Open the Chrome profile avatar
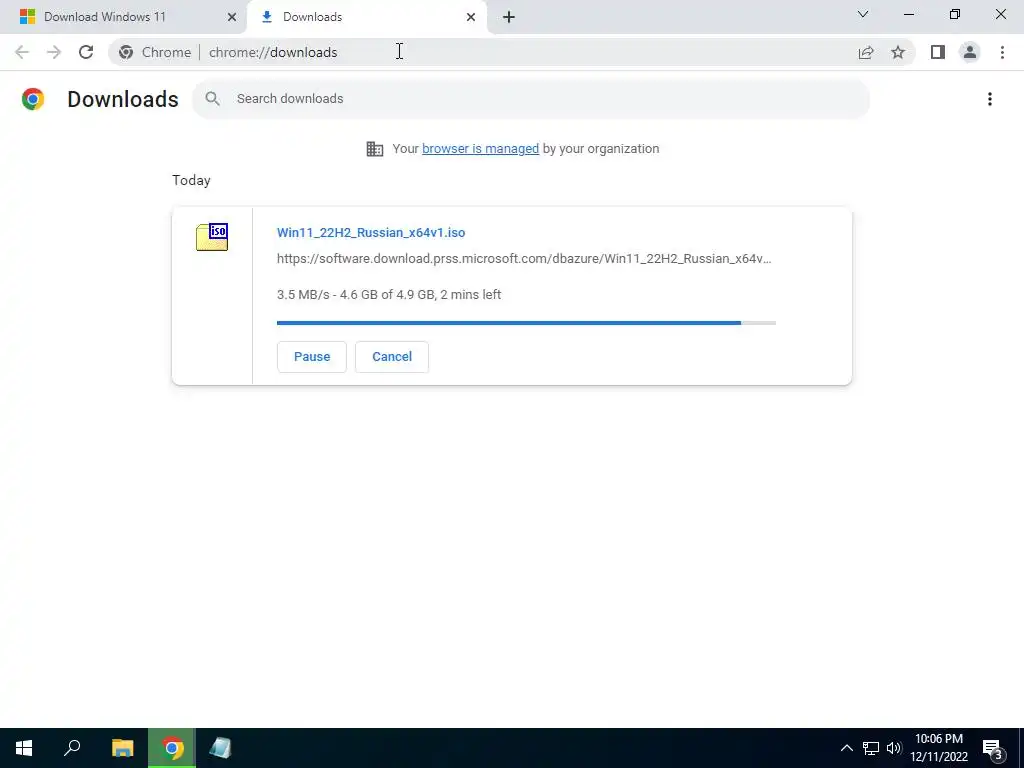This screenshot has width=1024, height=768. 970,52
